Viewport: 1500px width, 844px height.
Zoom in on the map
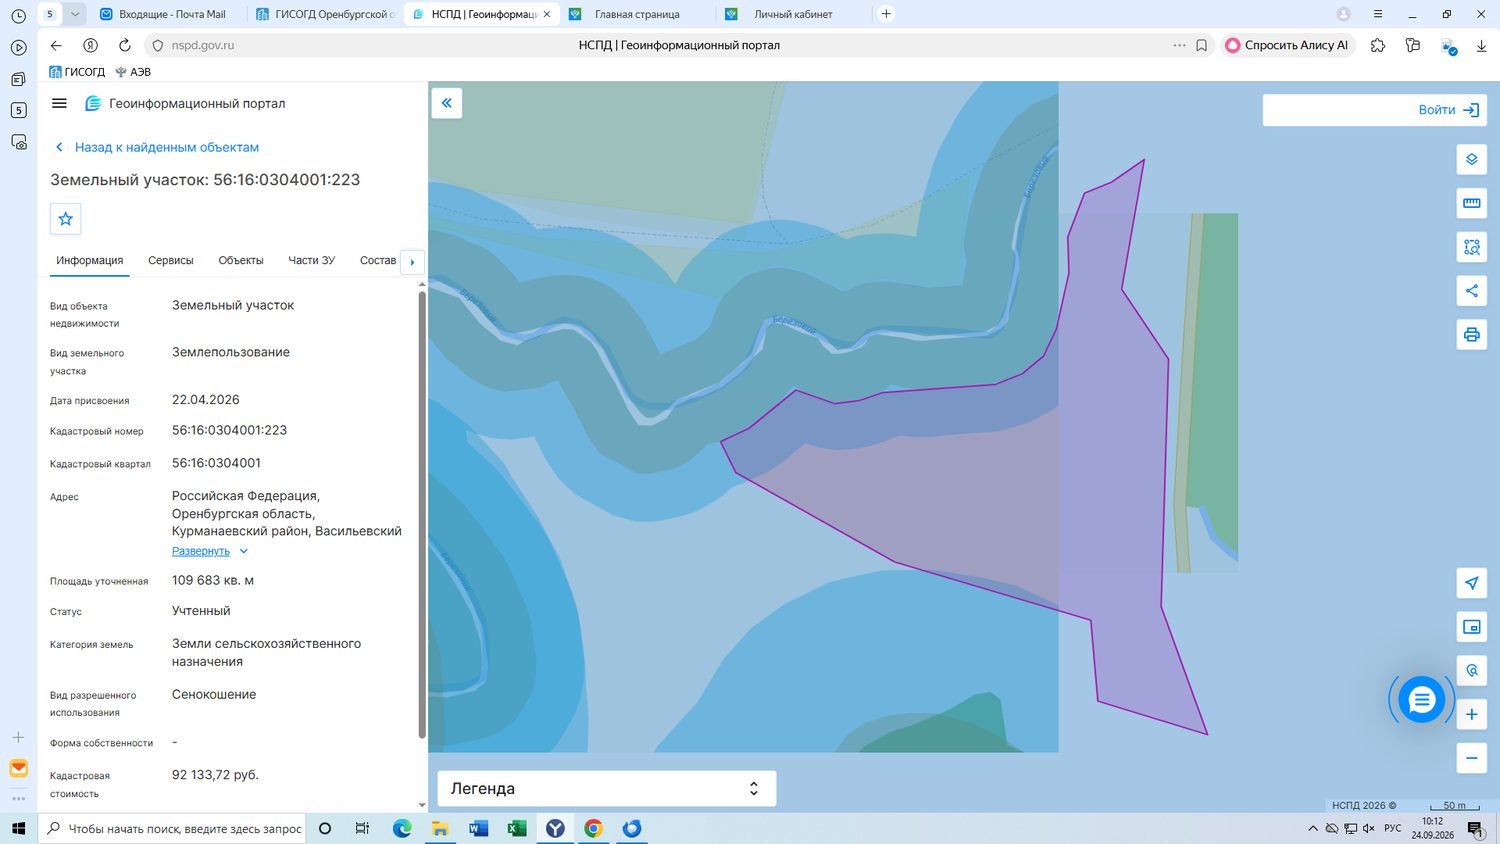point(1471,714)
